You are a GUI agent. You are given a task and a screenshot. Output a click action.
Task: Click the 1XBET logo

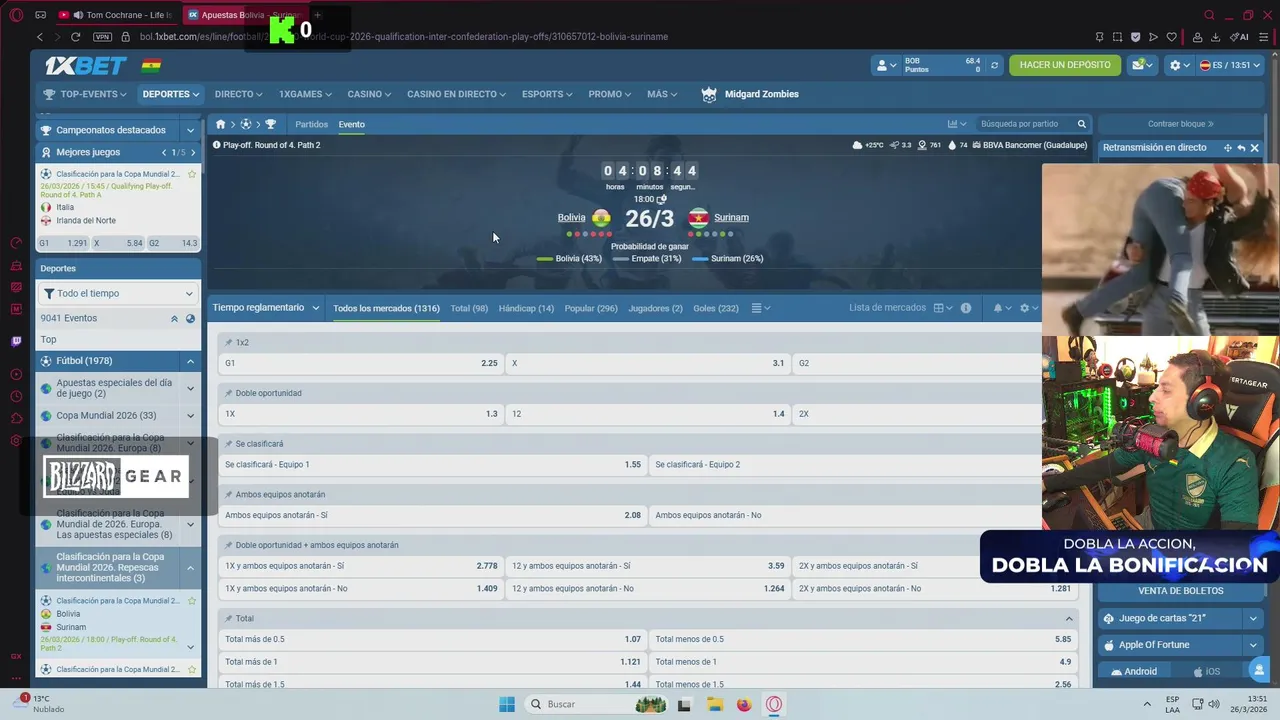[x=85, y=65]
